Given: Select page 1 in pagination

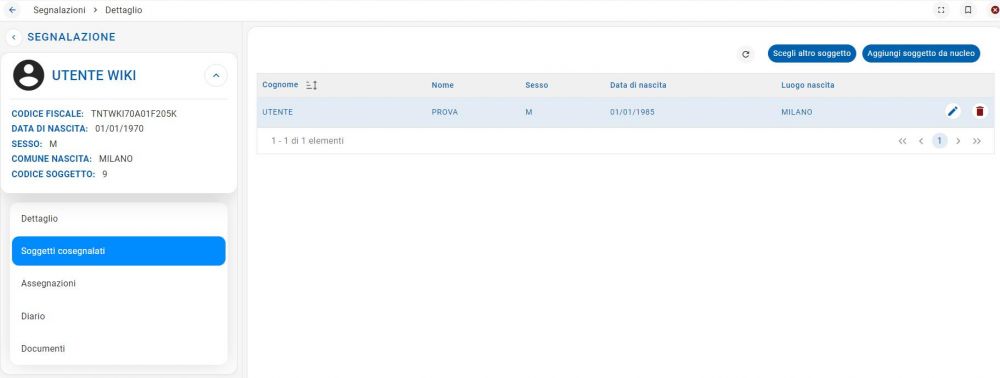Looking at the screenshot, I should pos(939,141).
